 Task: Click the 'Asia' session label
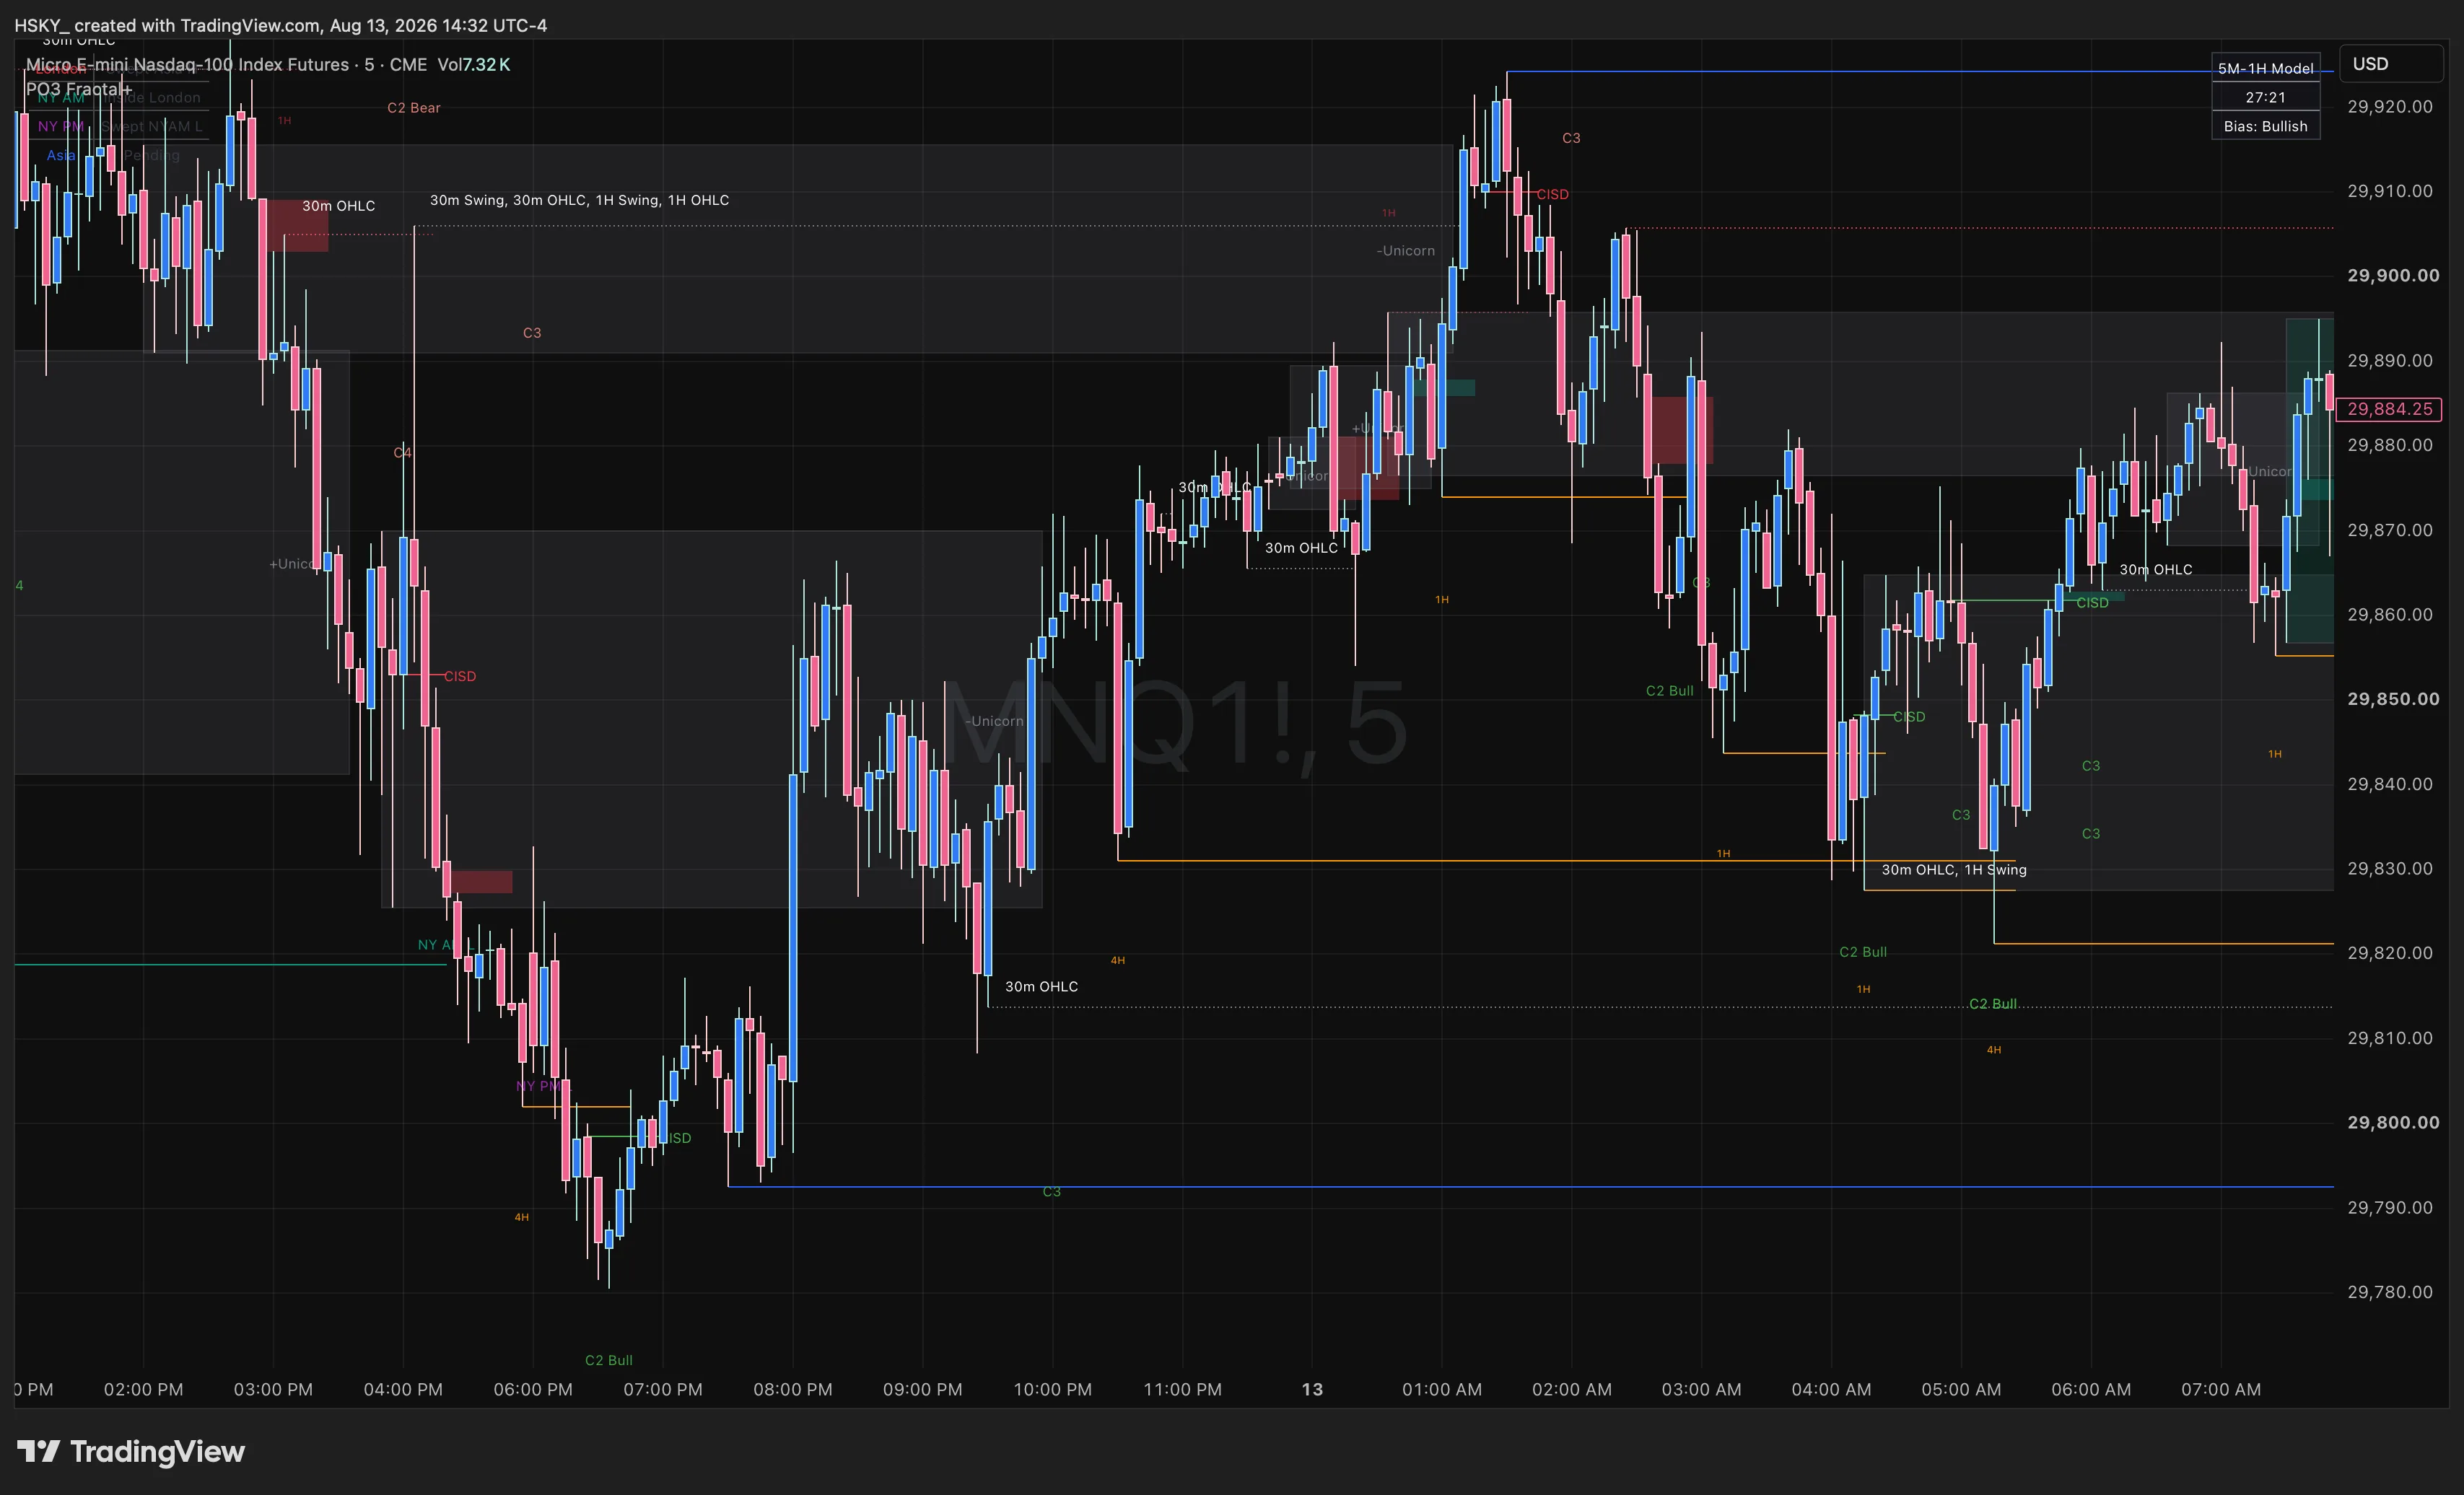(61, 155)
